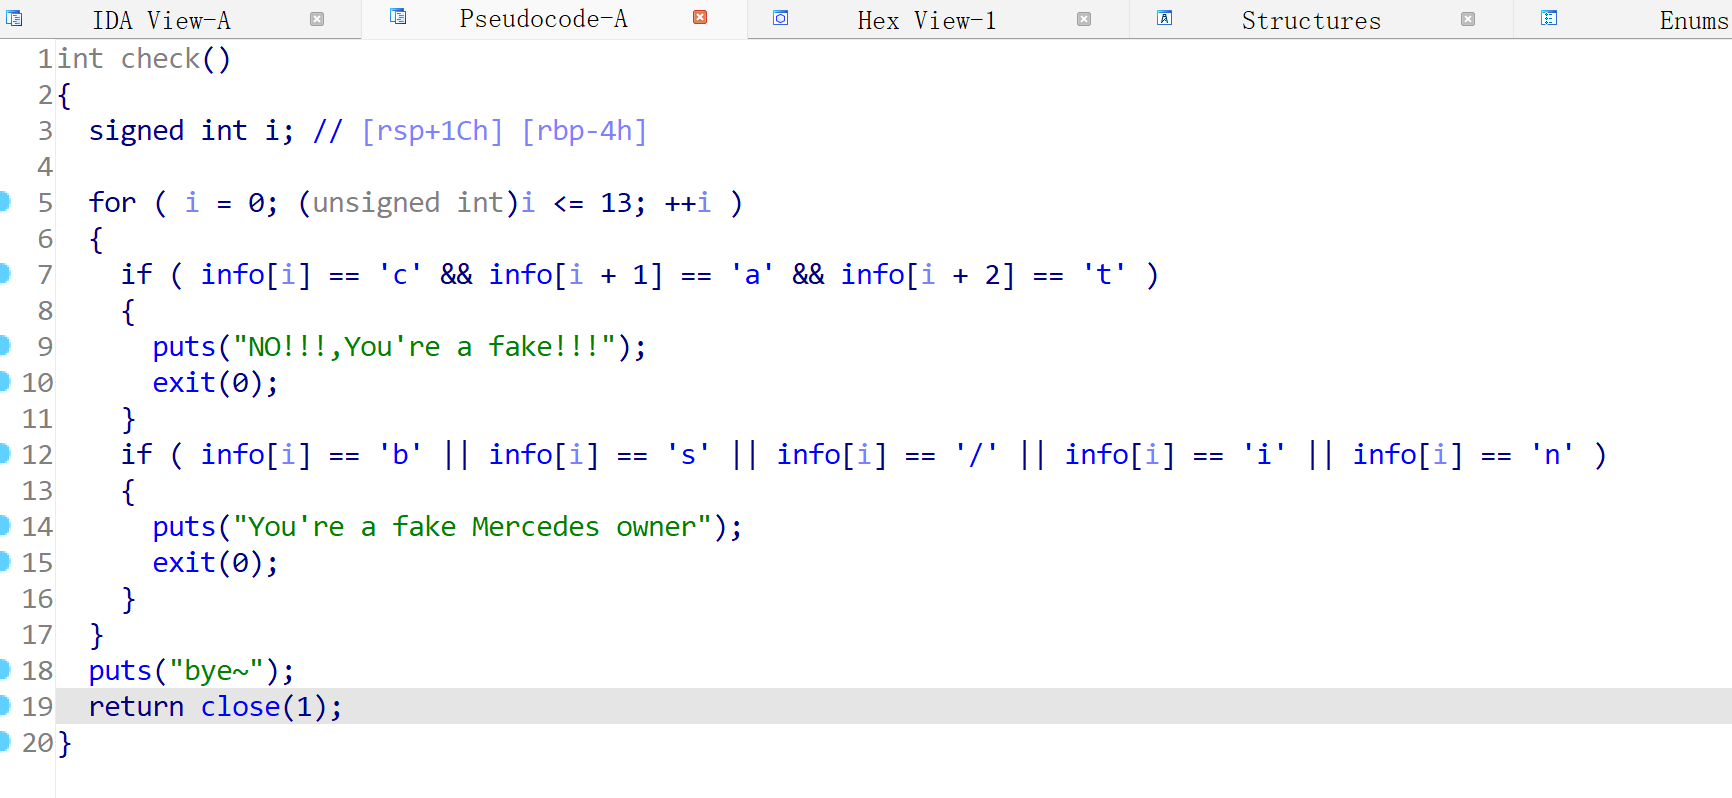Click the fake Mercedes owner string
1732x798 pixels.
pyautogui.click(x=472, y=527)
